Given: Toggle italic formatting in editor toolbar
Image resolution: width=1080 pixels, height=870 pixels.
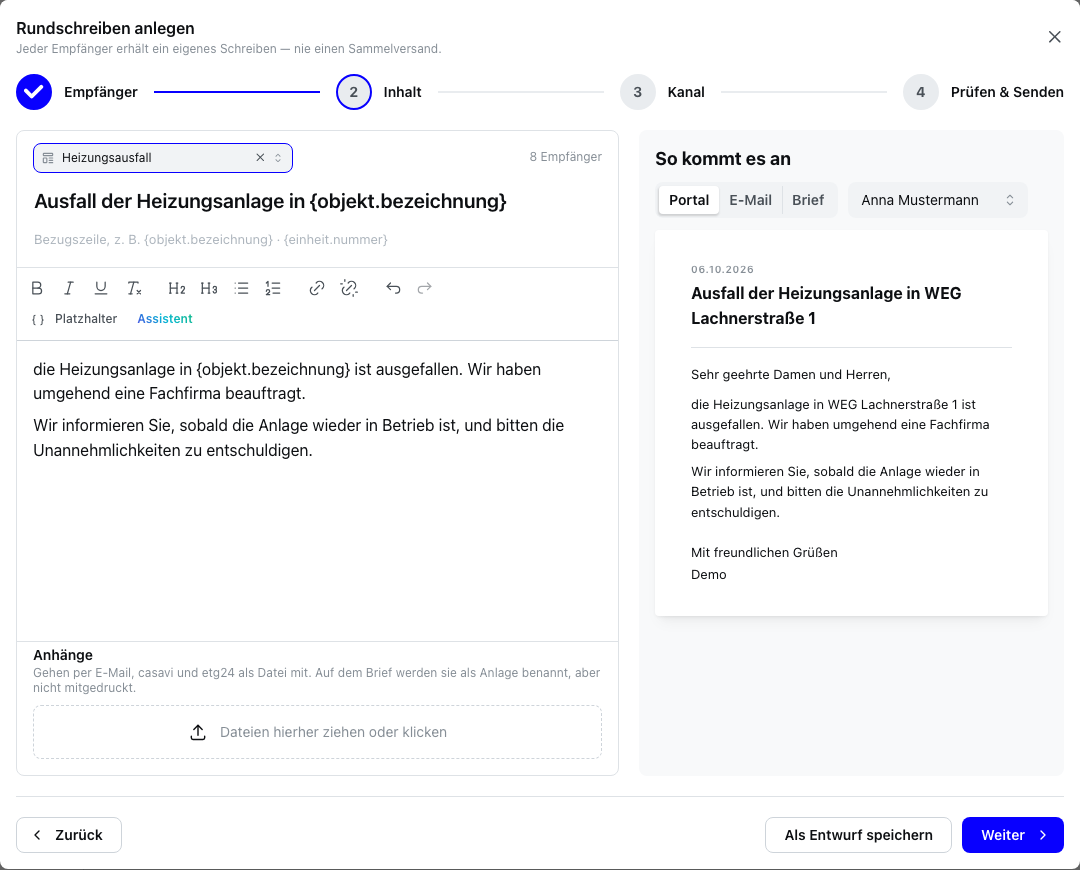Looking at the screenshot, I should (69, 288).
